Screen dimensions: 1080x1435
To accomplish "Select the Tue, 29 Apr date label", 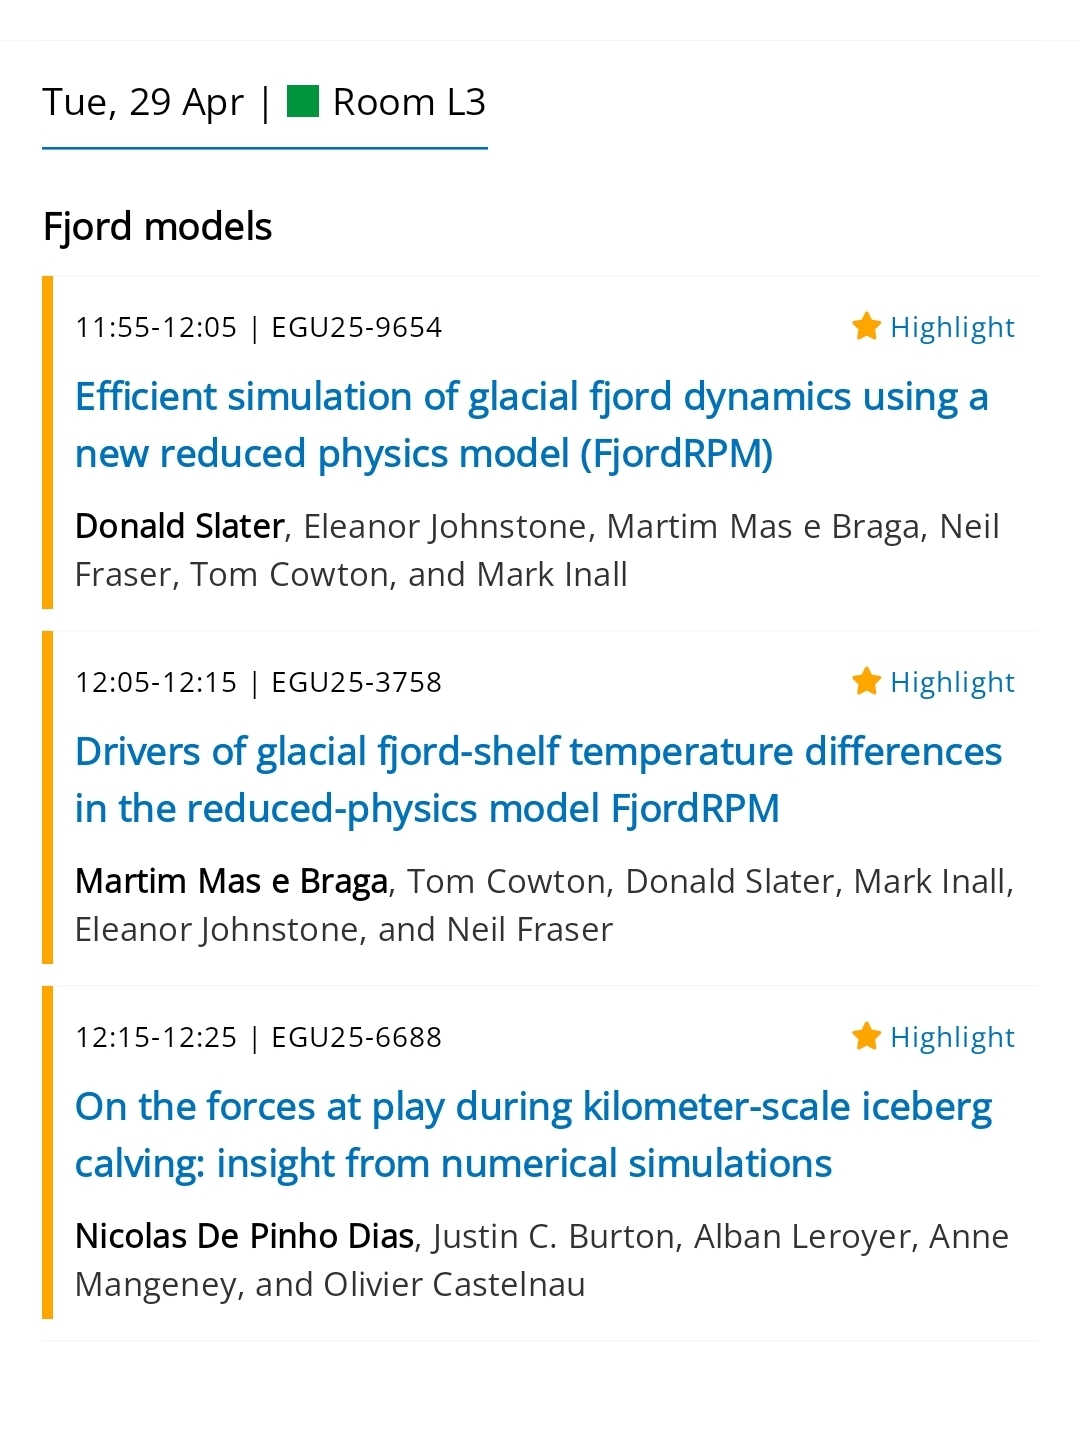I will tap(143, 102).
